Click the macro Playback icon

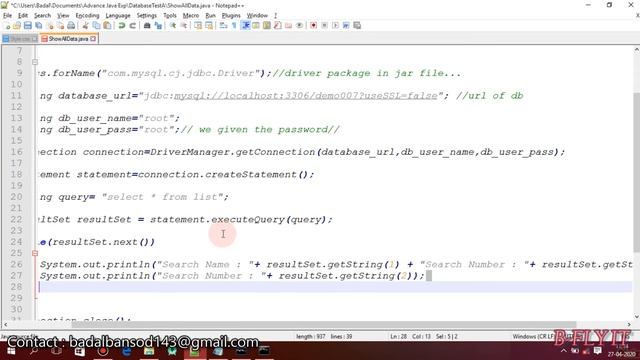click(x=335, y=26)
